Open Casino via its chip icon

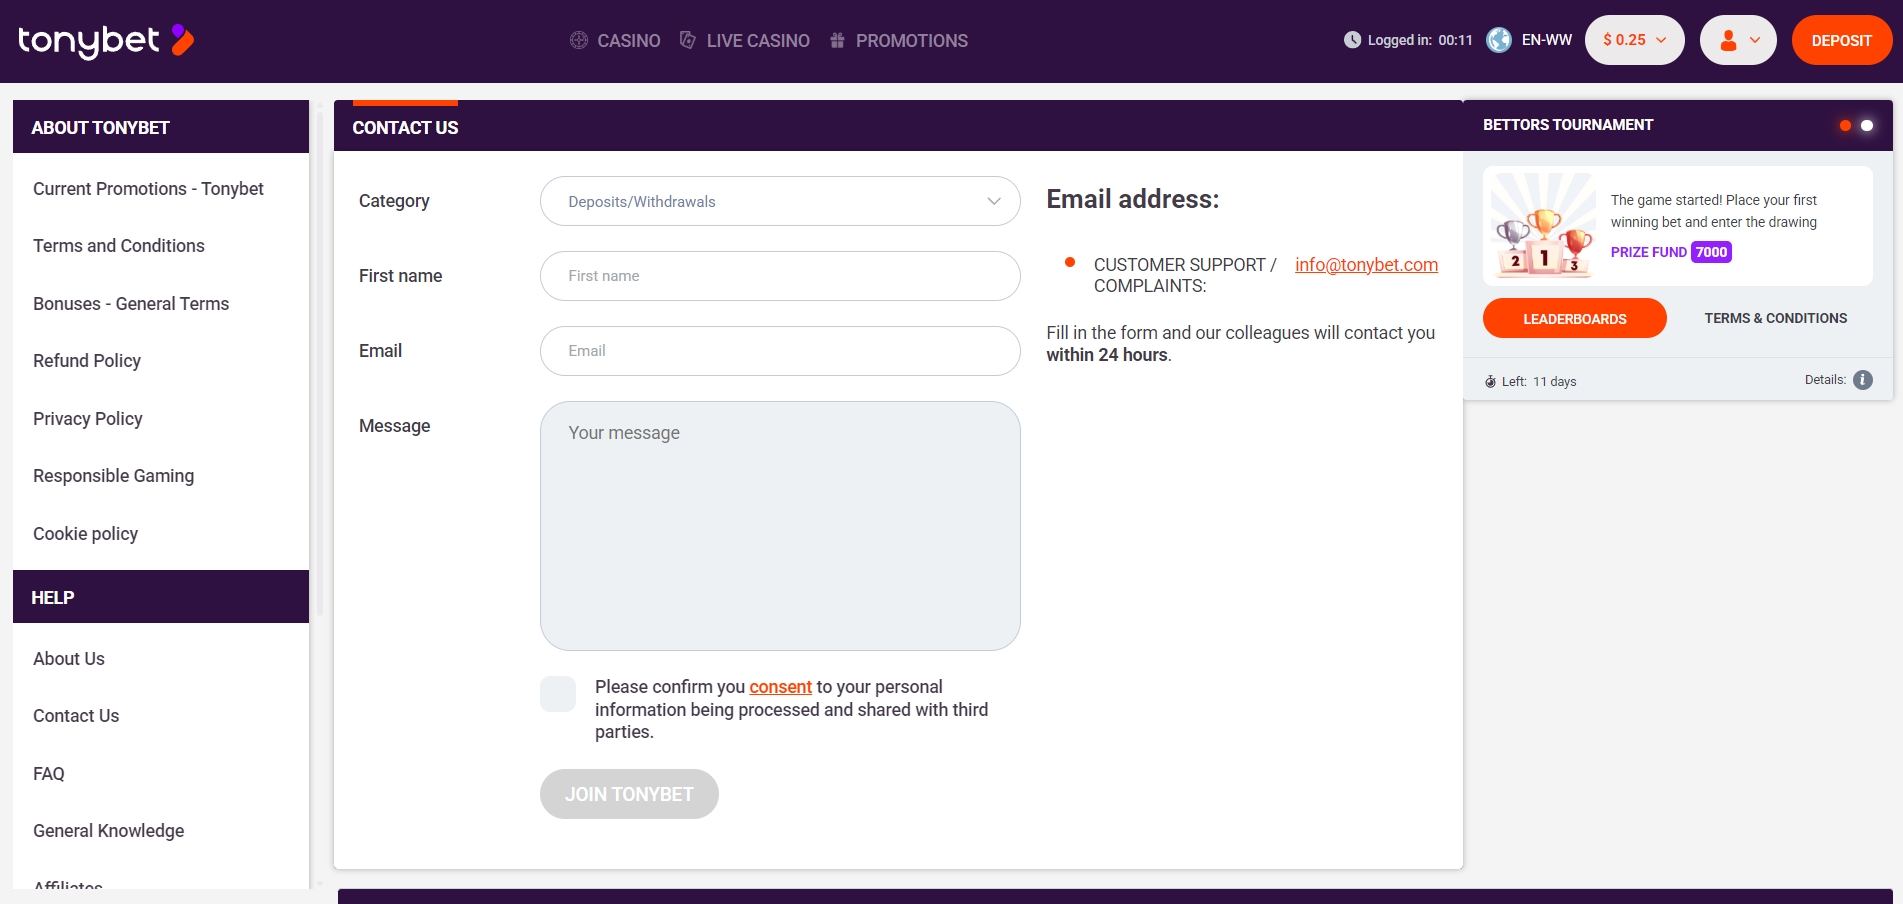[579, 40]
